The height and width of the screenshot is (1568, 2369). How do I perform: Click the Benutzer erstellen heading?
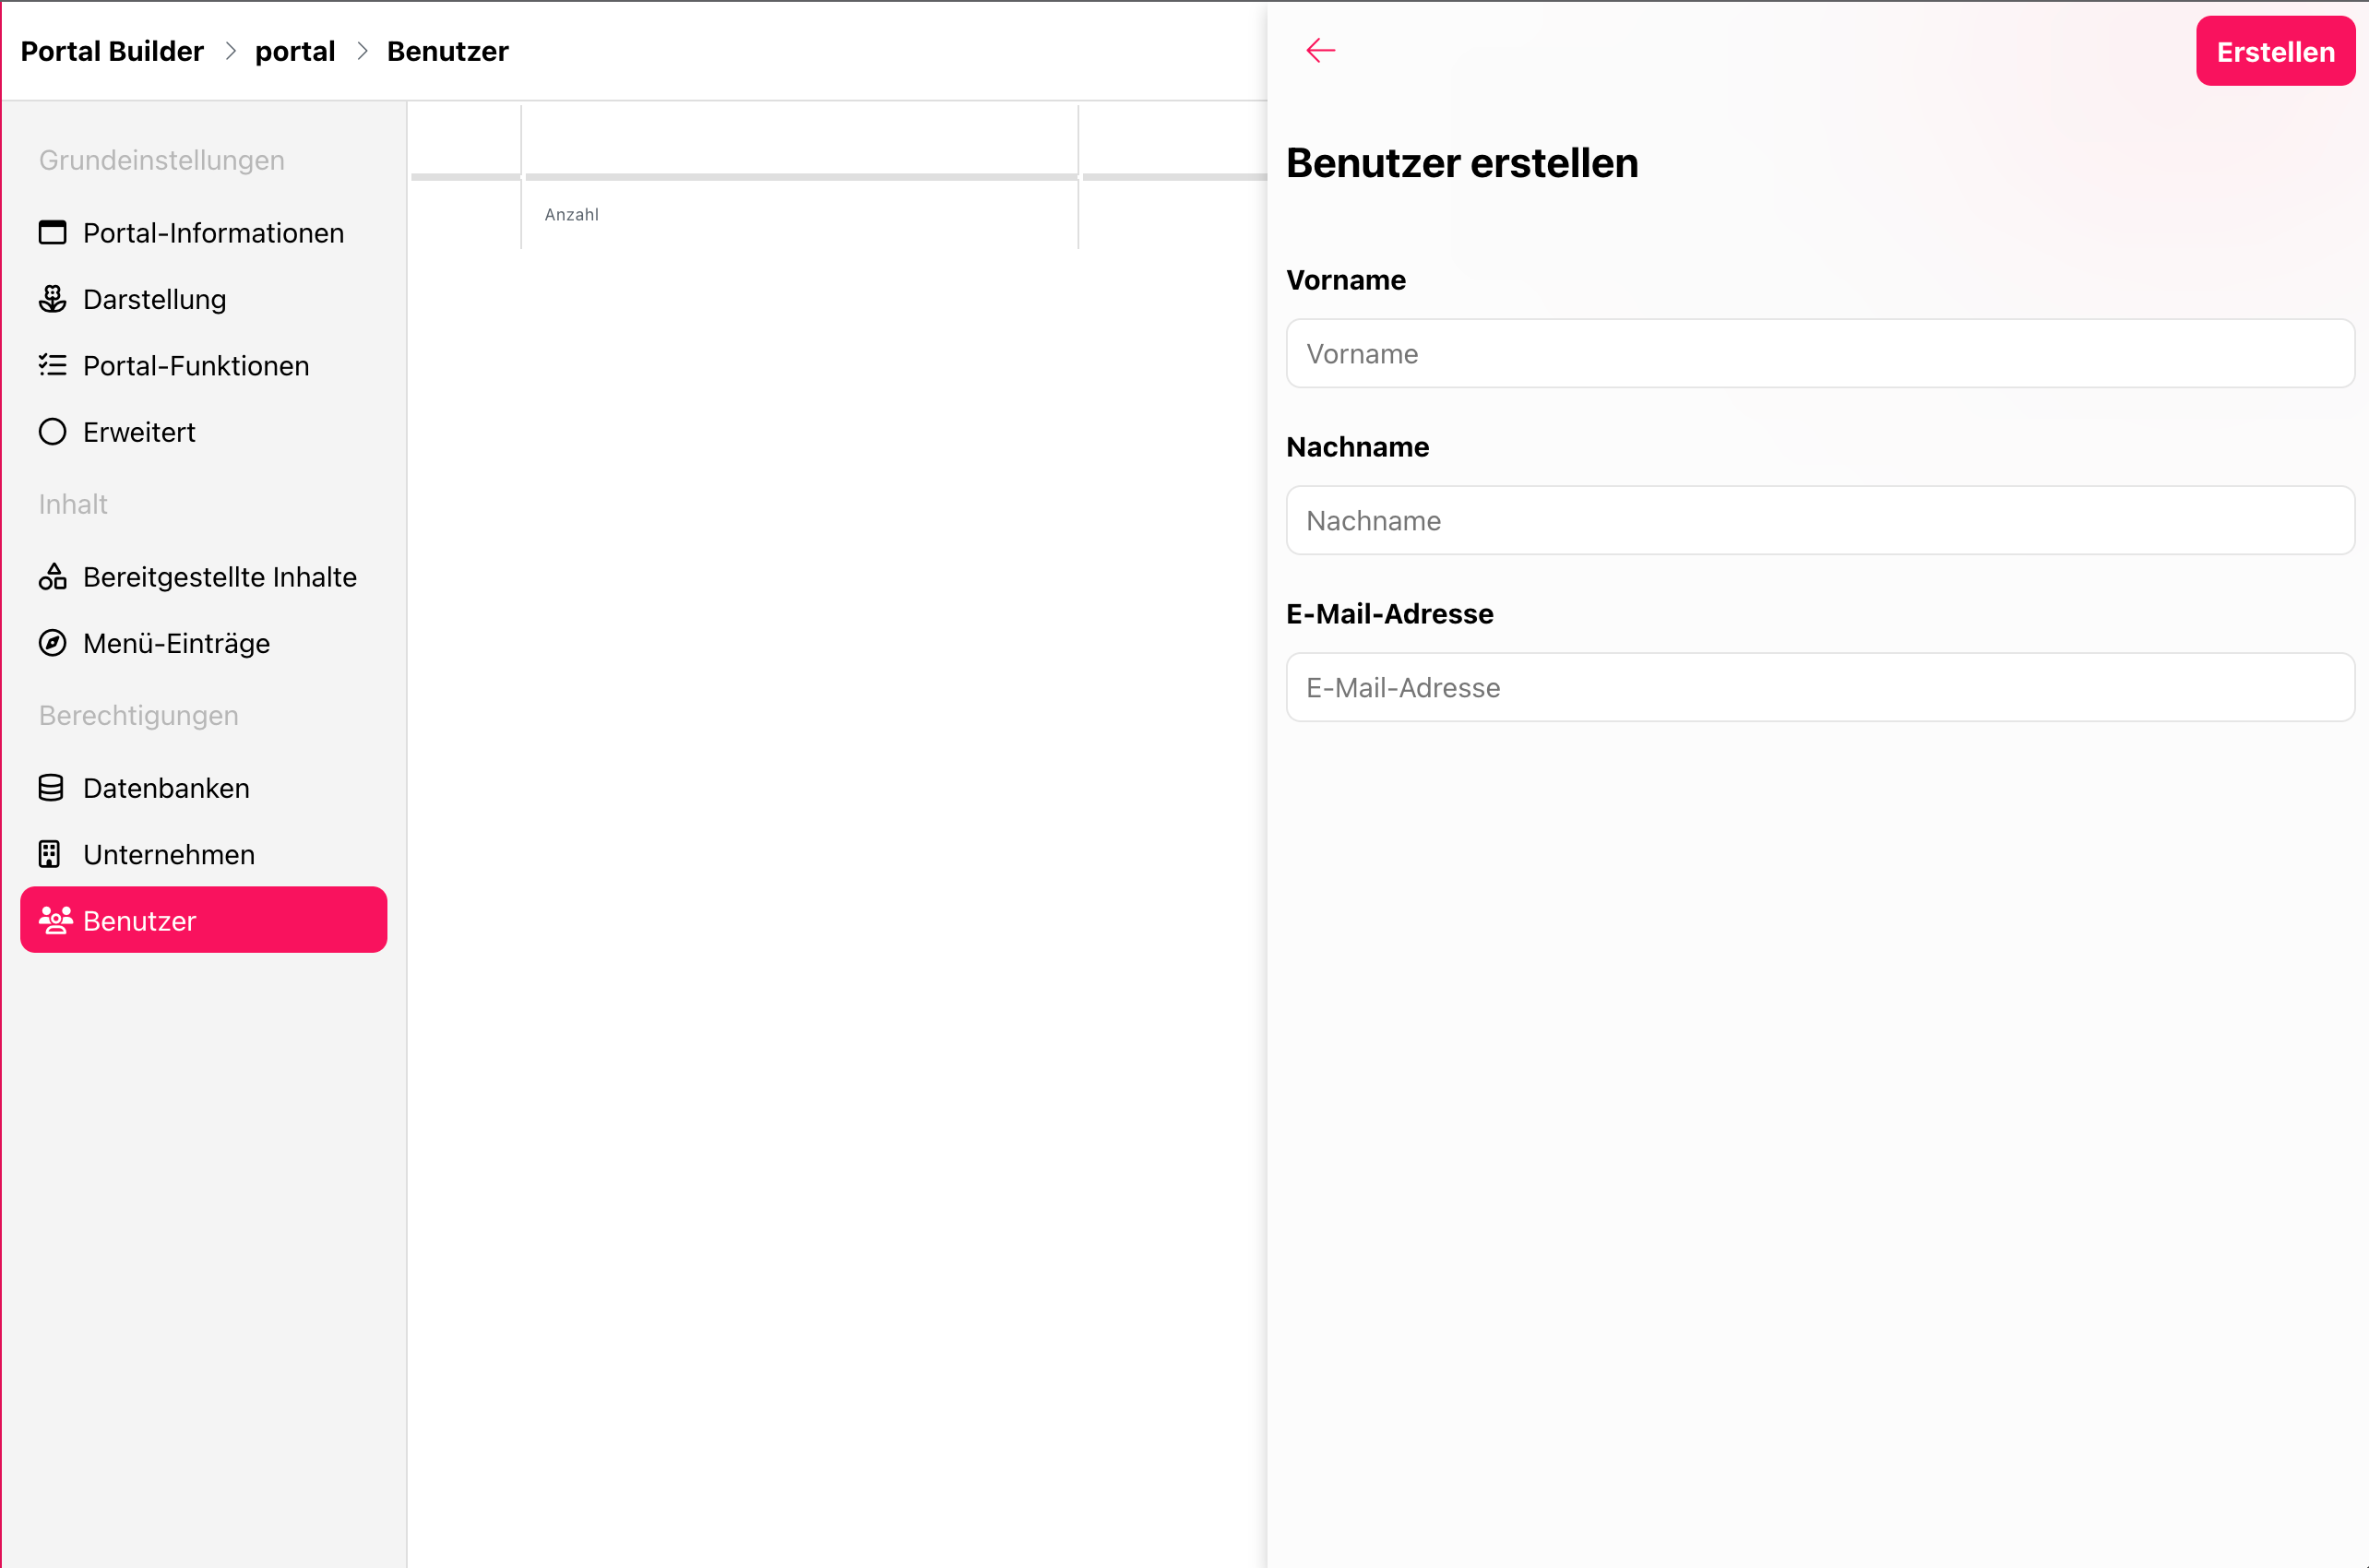click(1462, 163)
